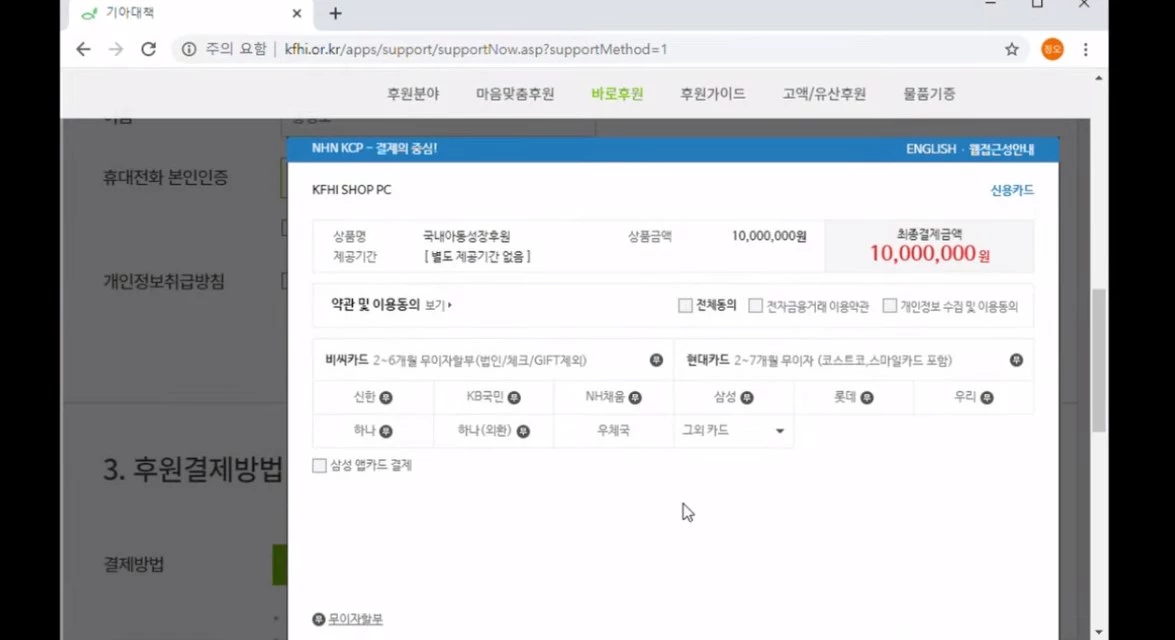
Task: Open Chrome's three-dot menu
Action: point(1085,49)
